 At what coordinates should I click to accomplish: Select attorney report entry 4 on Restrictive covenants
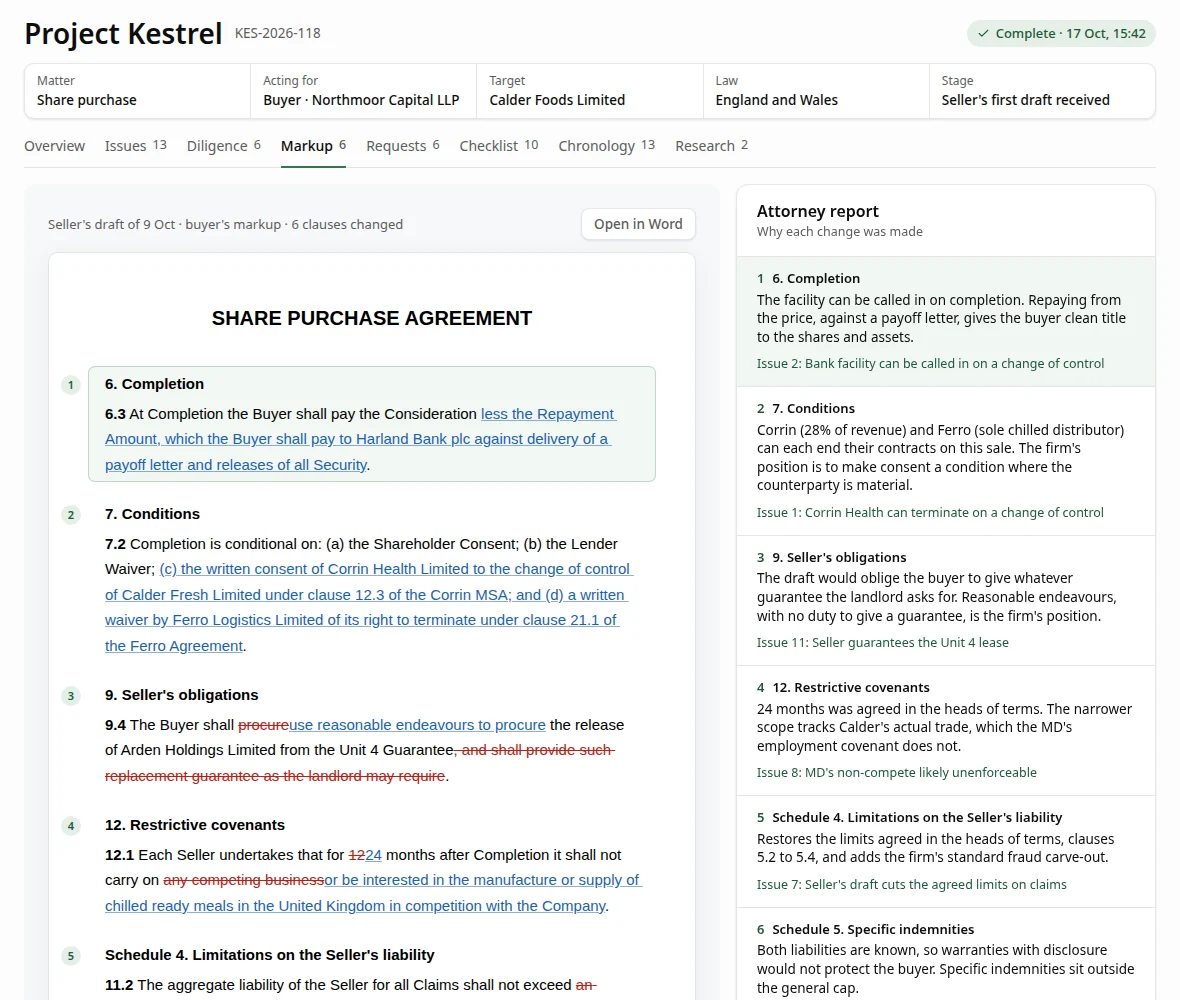click(945, 731)
